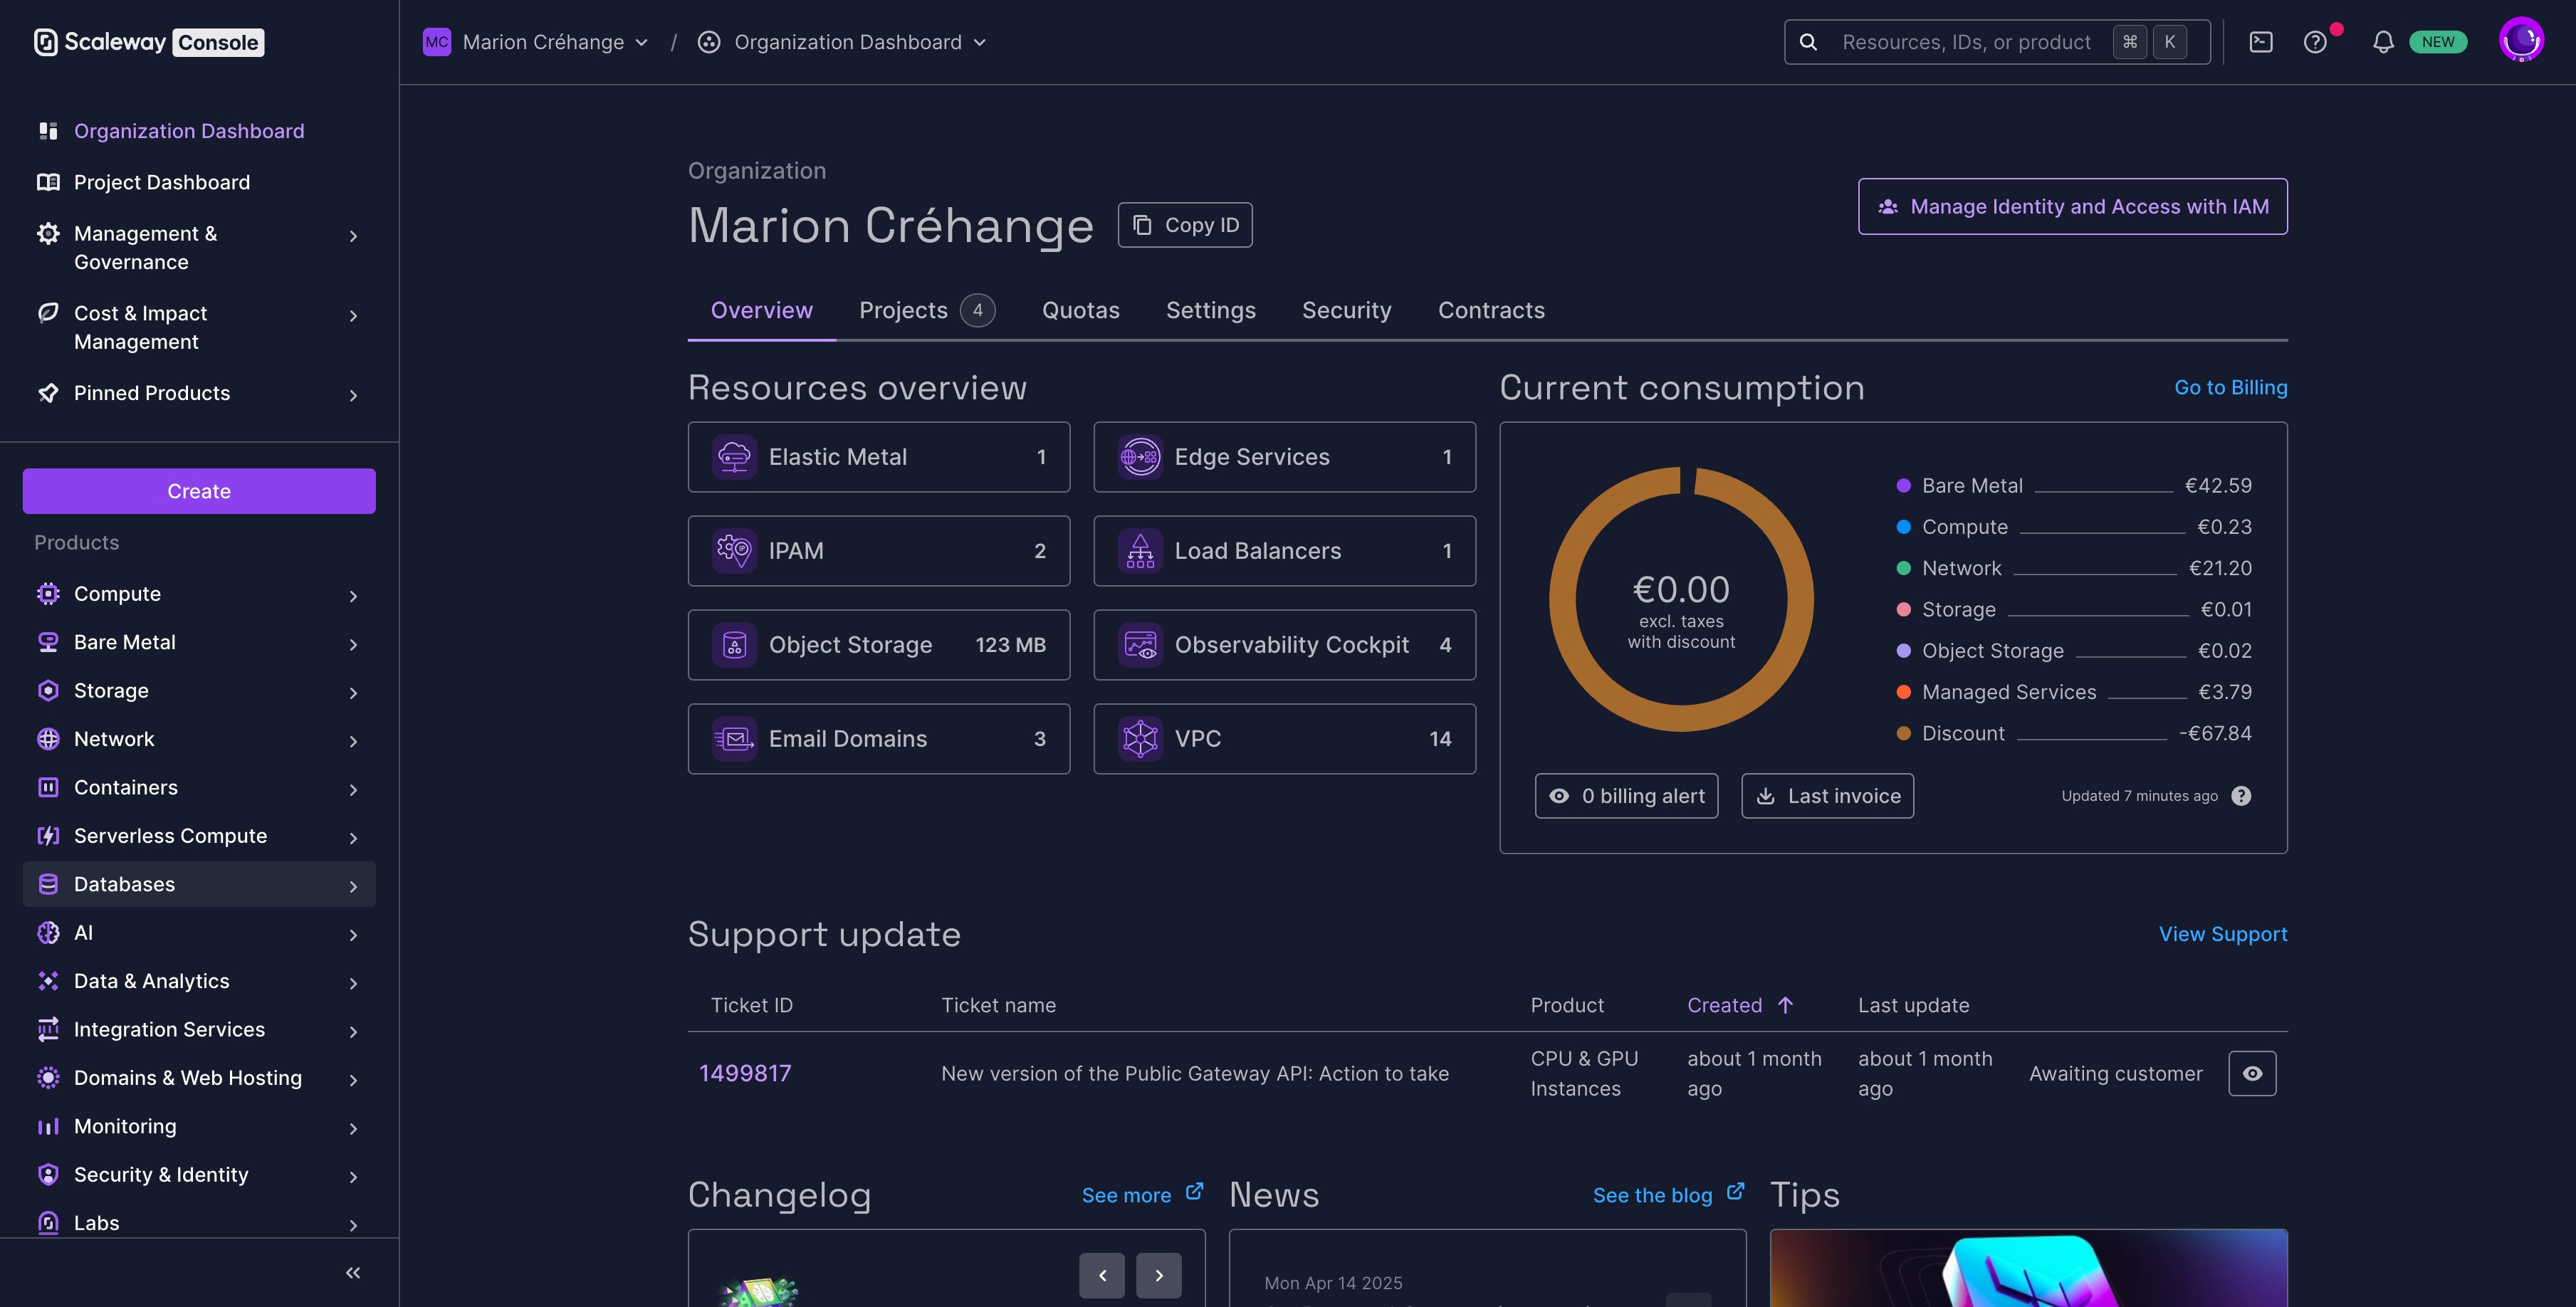Screen dimensions: 2576x1307
Task: Sort tickets by Created column
Action: click(x=1741, y=1005)
